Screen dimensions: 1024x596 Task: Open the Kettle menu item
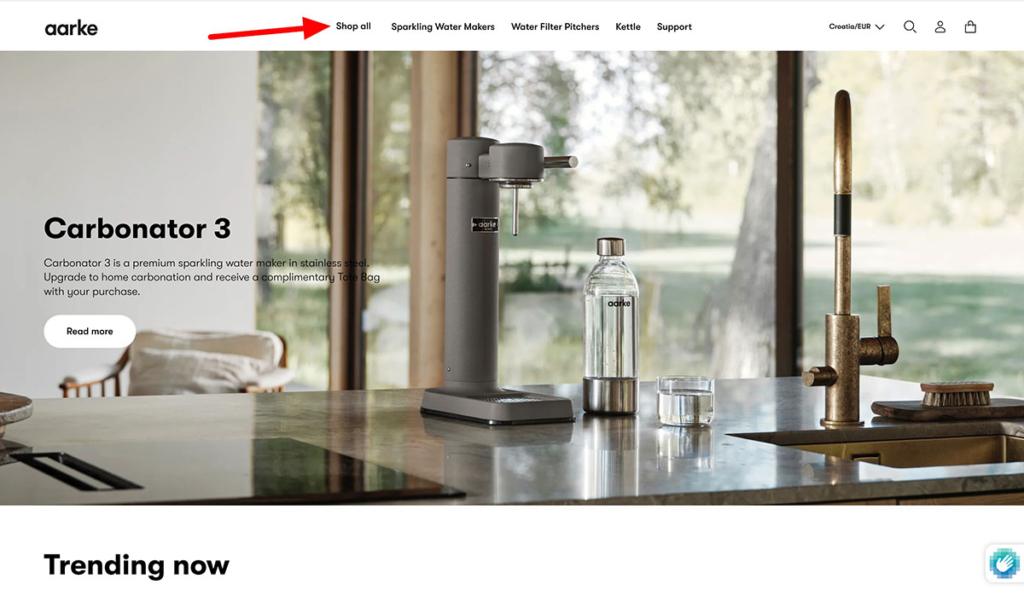[x=628, y=27]
